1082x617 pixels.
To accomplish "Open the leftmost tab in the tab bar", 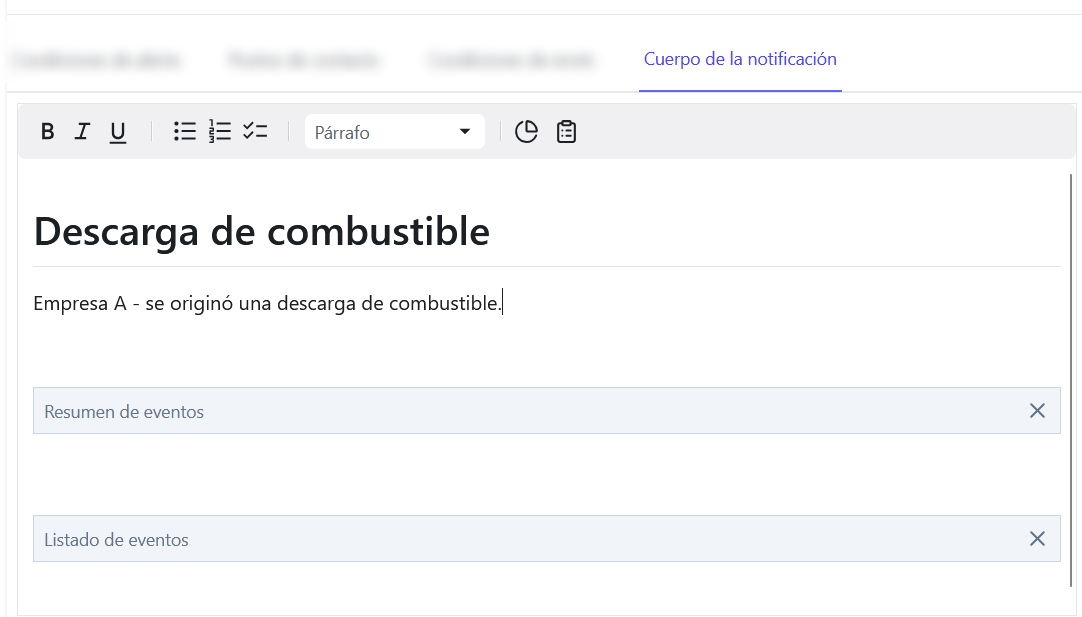I will [96, 60].
